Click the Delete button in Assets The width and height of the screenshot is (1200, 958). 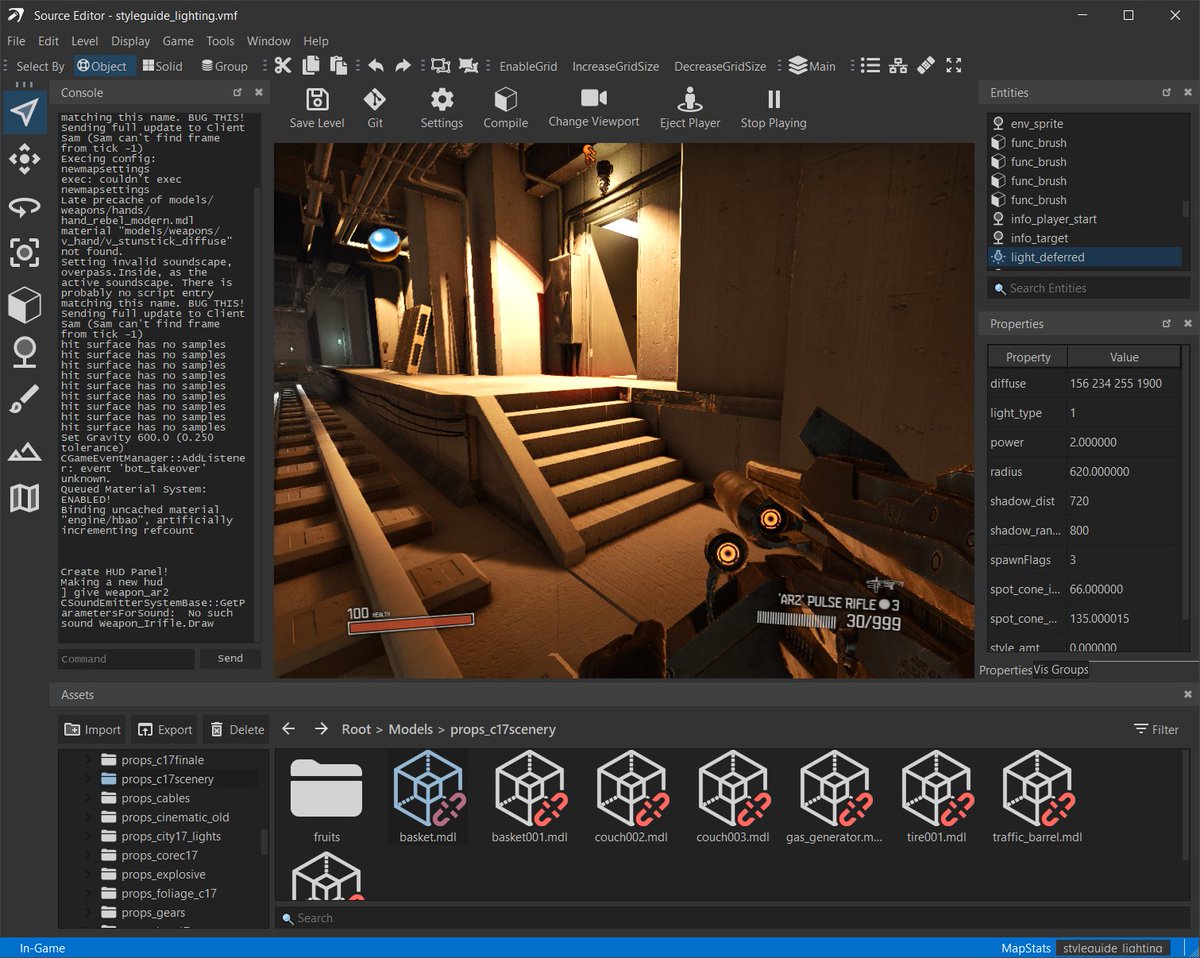coord(236,729)
